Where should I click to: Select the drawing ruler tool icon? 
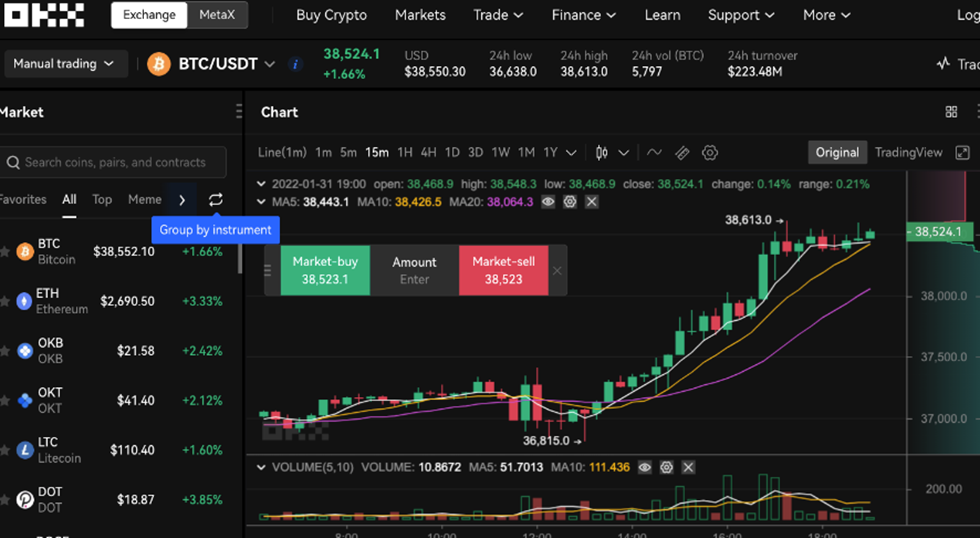pyautogui.click(x=682, y=152)
